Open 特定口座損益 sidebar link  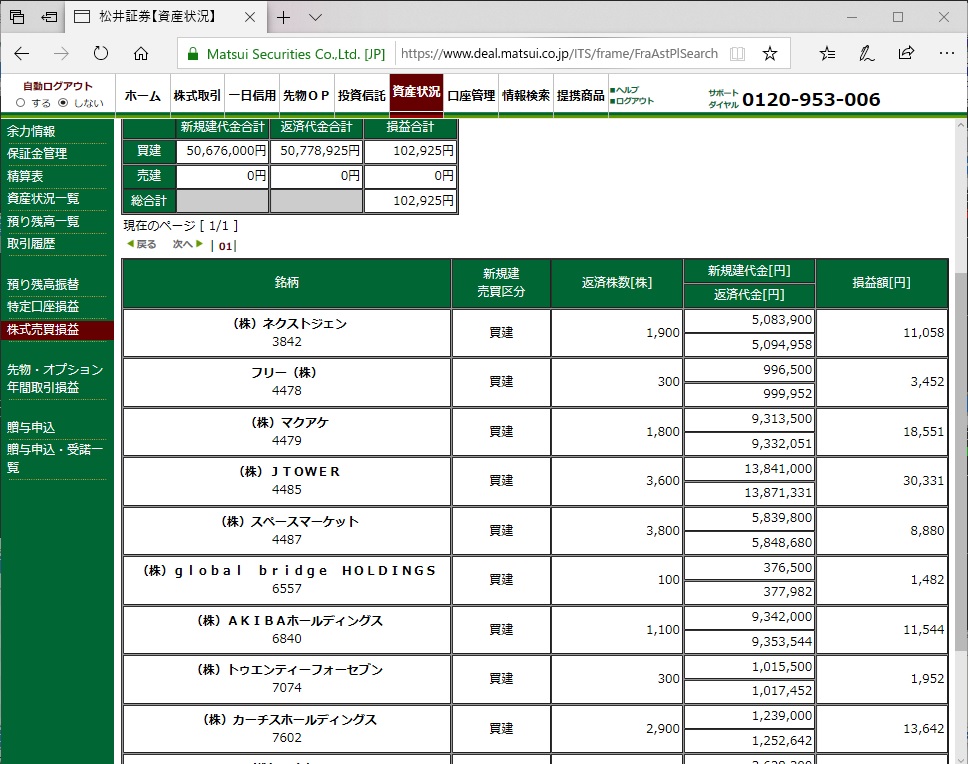coord(43,307)
